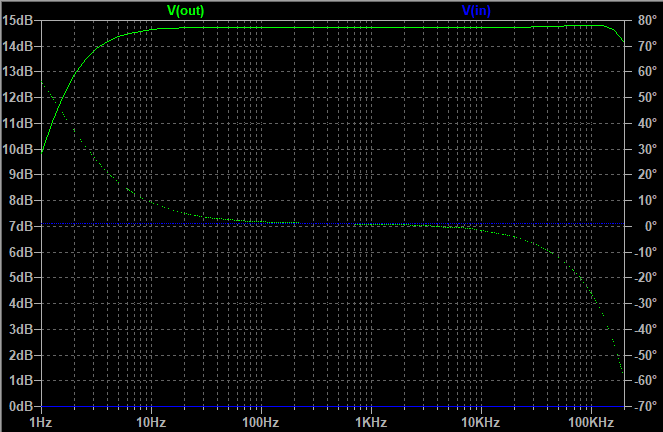The image size is (663, 432).
Task: Click the 5dB magnitude axis label
Action: coord(21,277)
